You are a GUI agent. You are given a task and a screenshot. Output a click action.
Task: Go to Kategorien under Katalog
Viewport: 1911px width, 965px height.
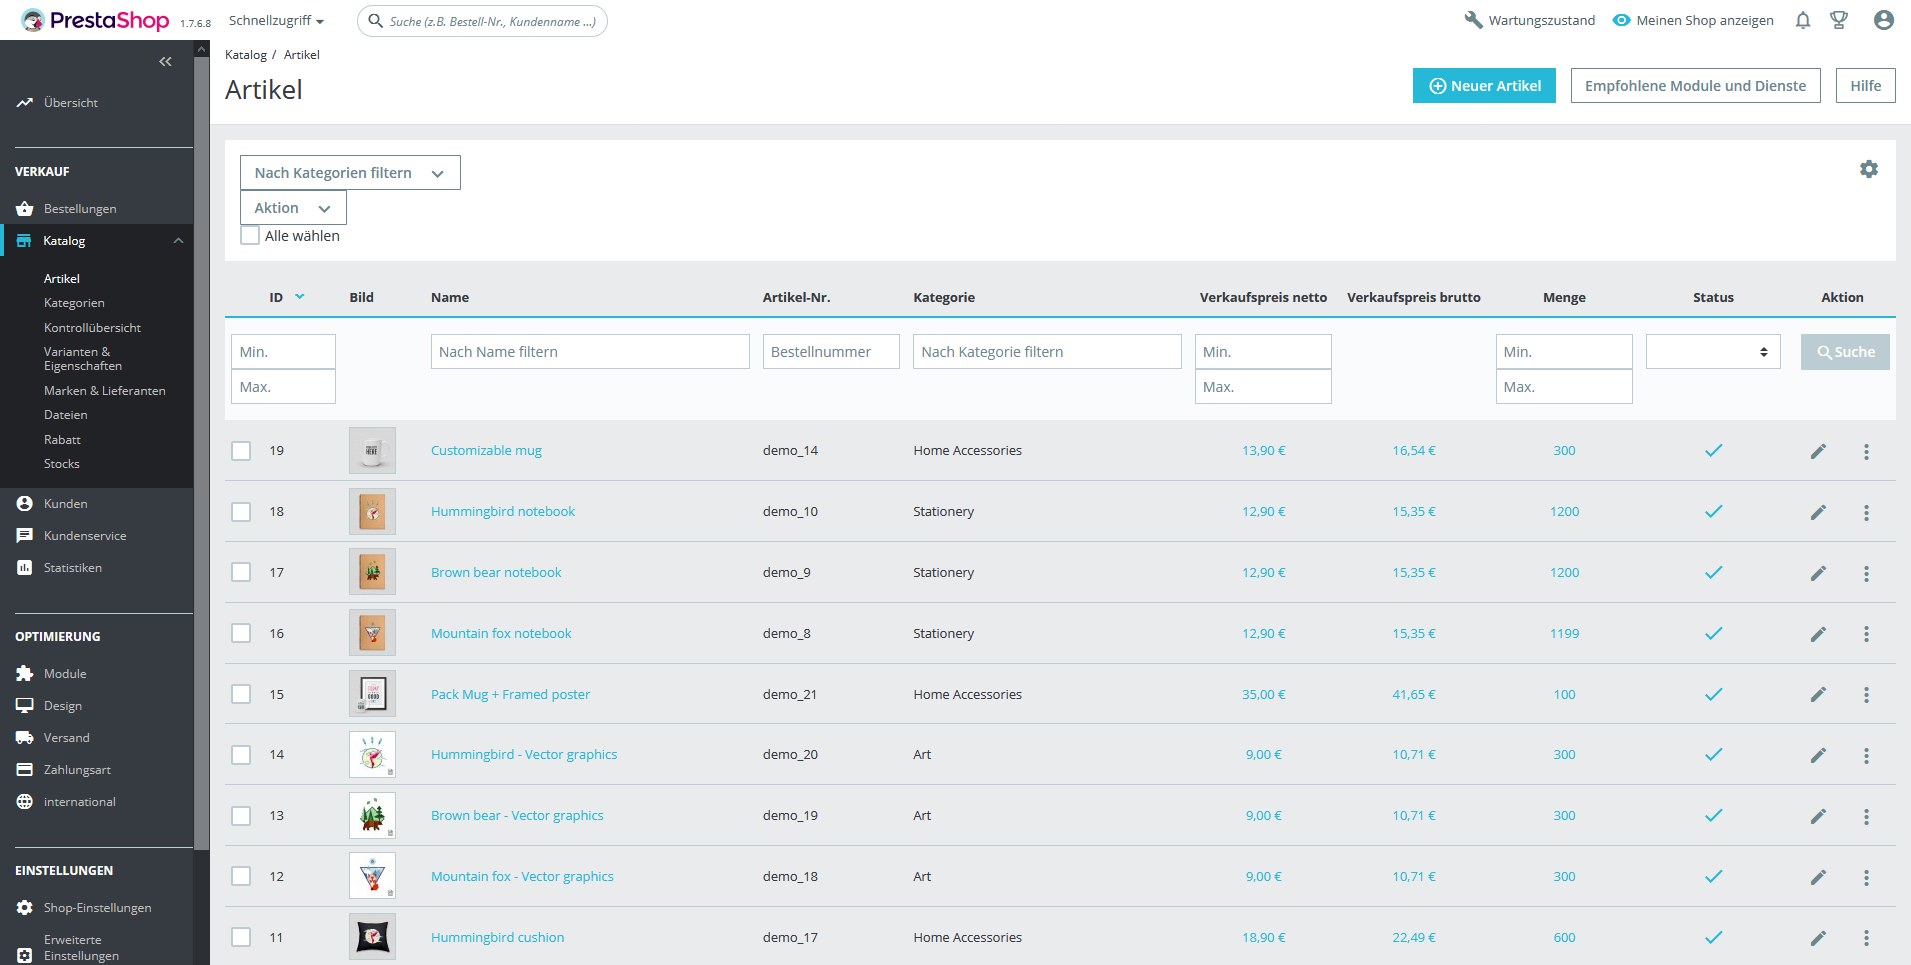(74, 303)
